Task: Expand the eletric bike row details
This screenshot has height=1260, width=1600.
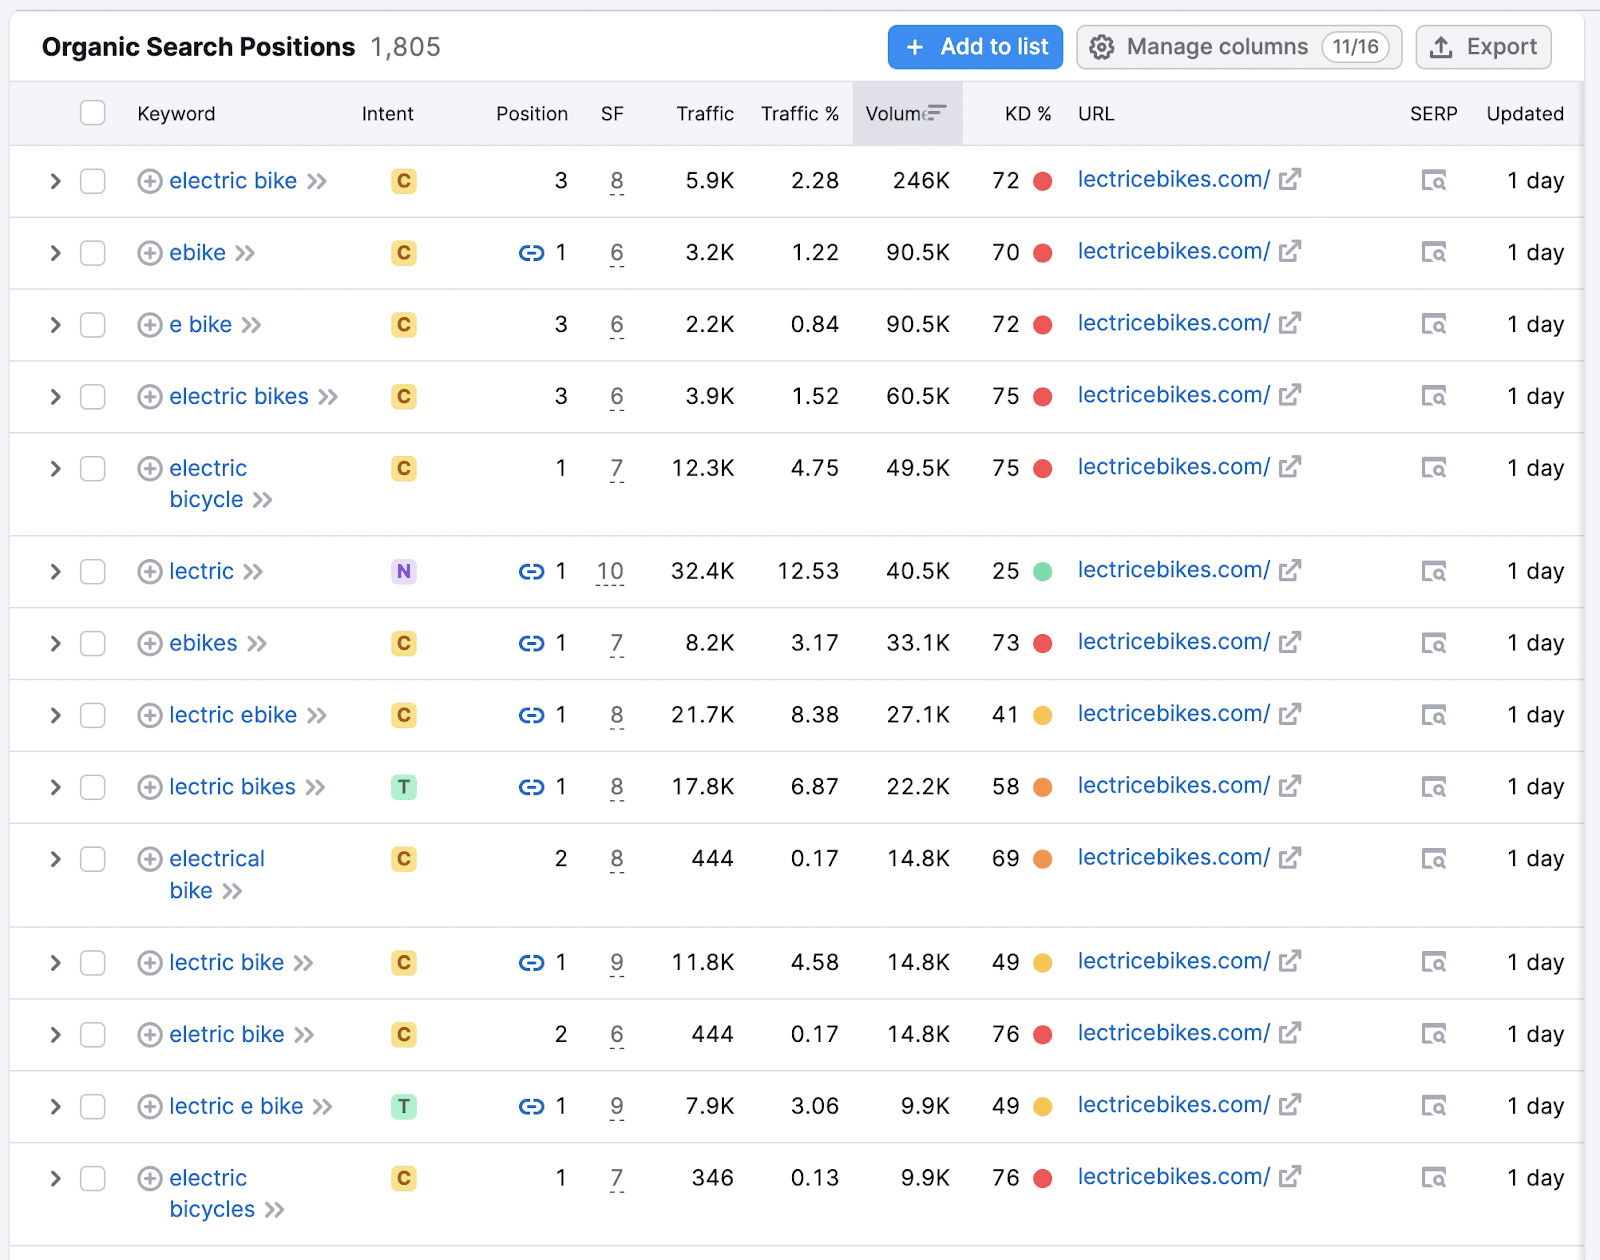Action: coord(56,1035)
